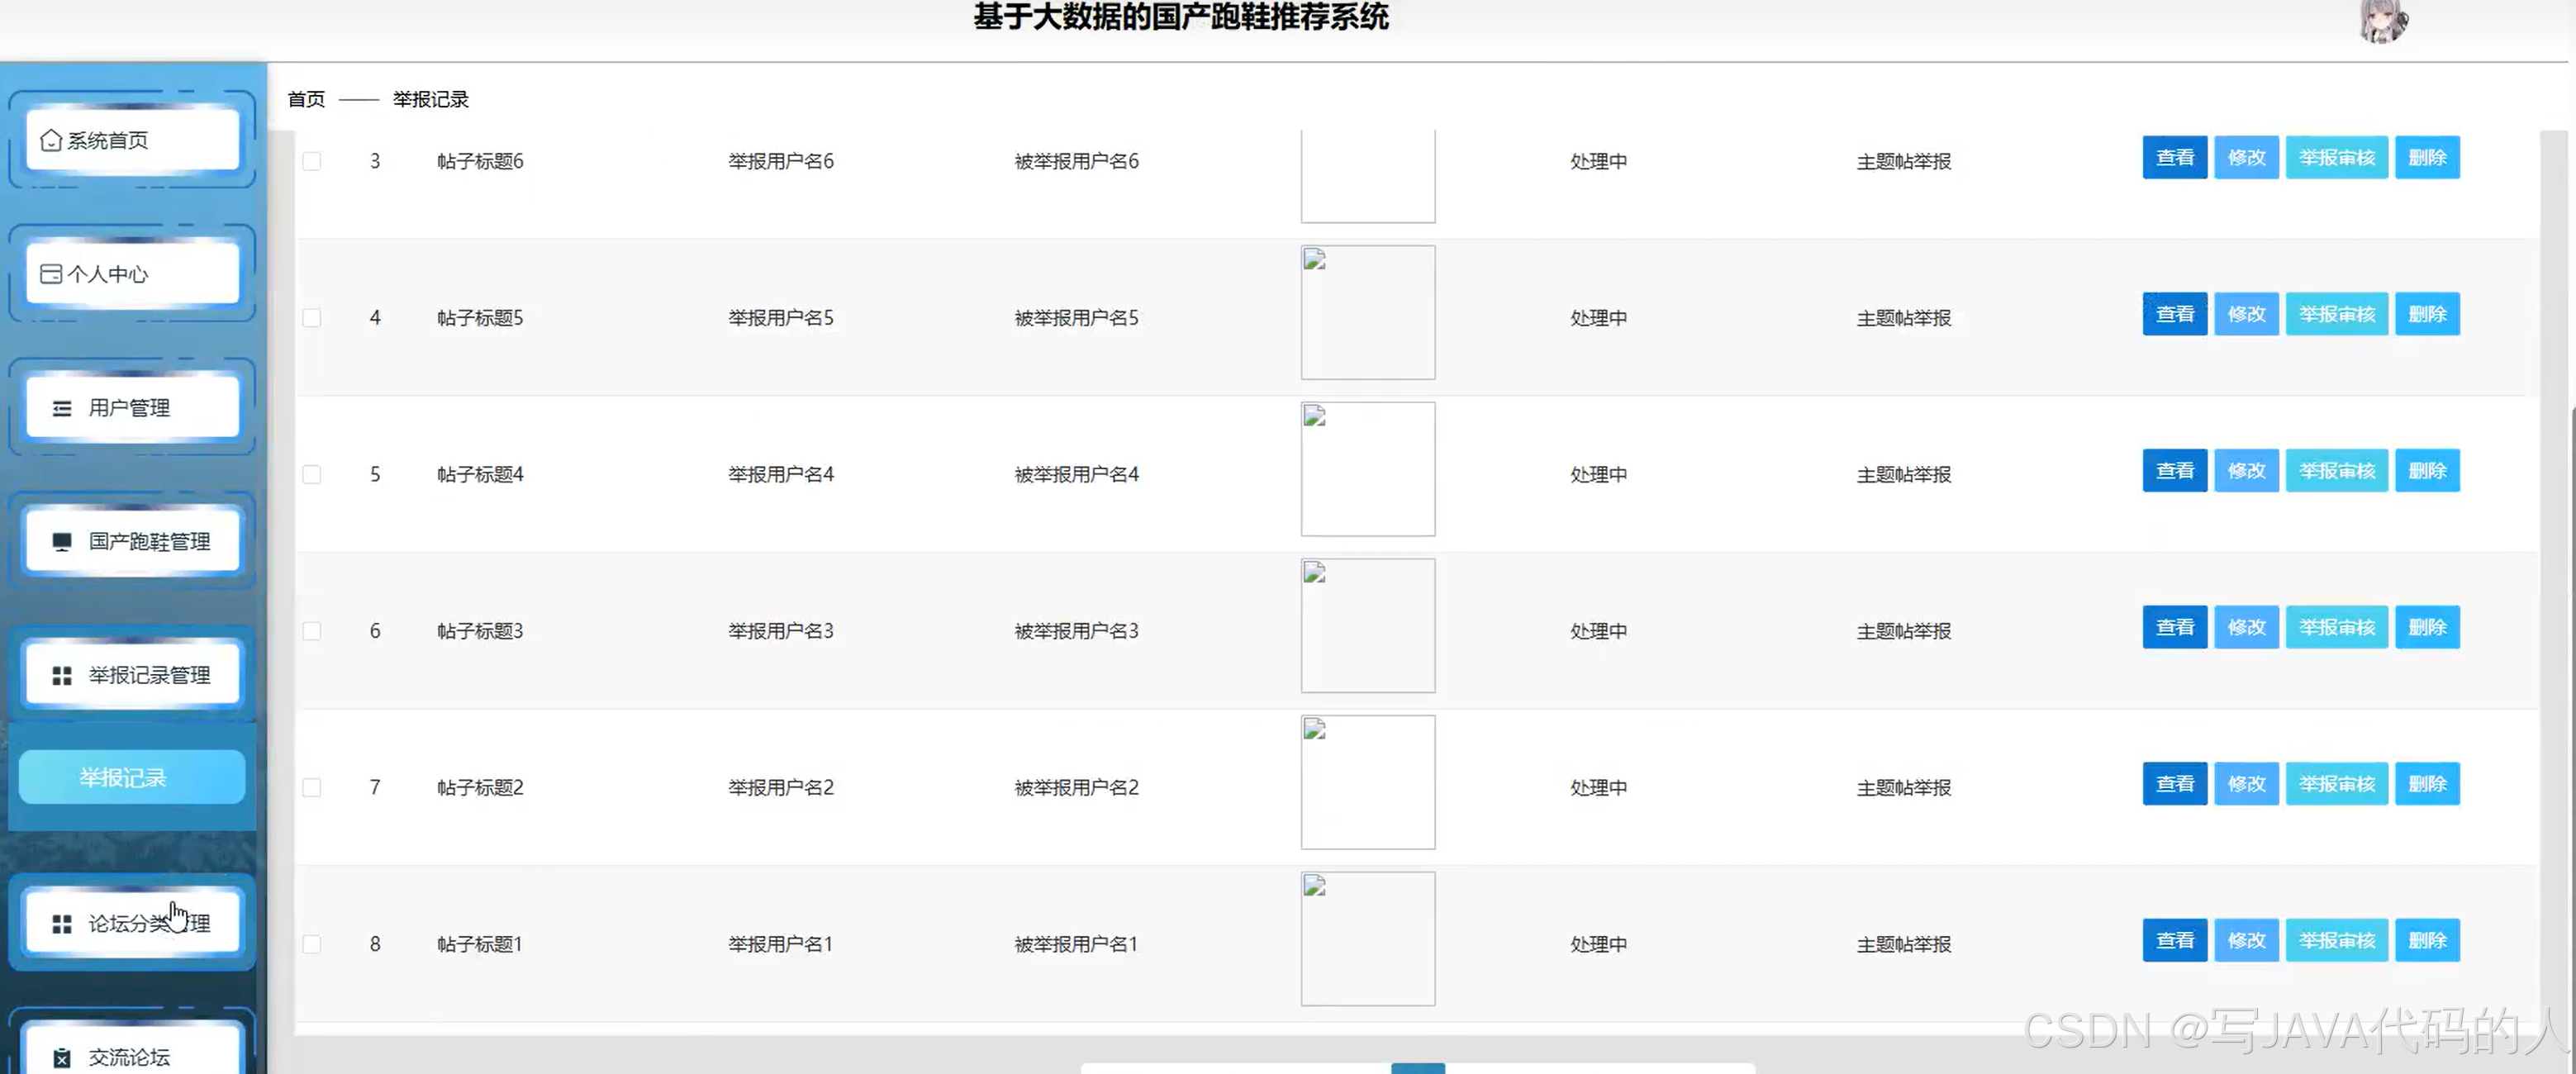Screen dimensions: 2576x1074
Task: Go to 首页 in the breadcrumb
Action: (x=306, y=99)
